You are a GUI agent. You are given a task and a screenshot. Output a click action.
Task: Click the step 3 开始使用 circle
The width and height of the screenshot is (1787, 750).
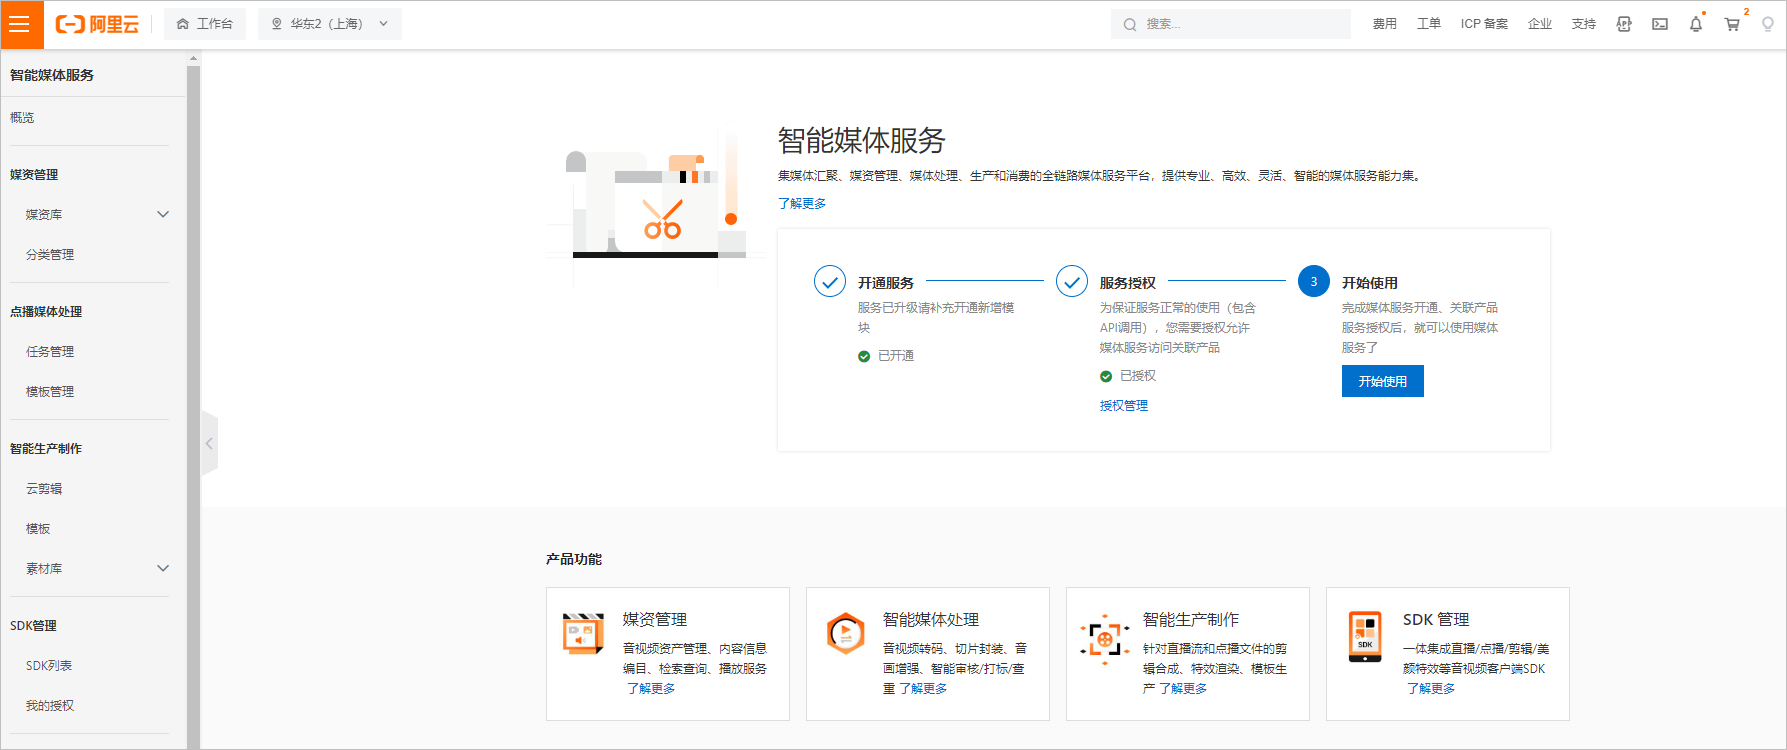point(1314,282)
